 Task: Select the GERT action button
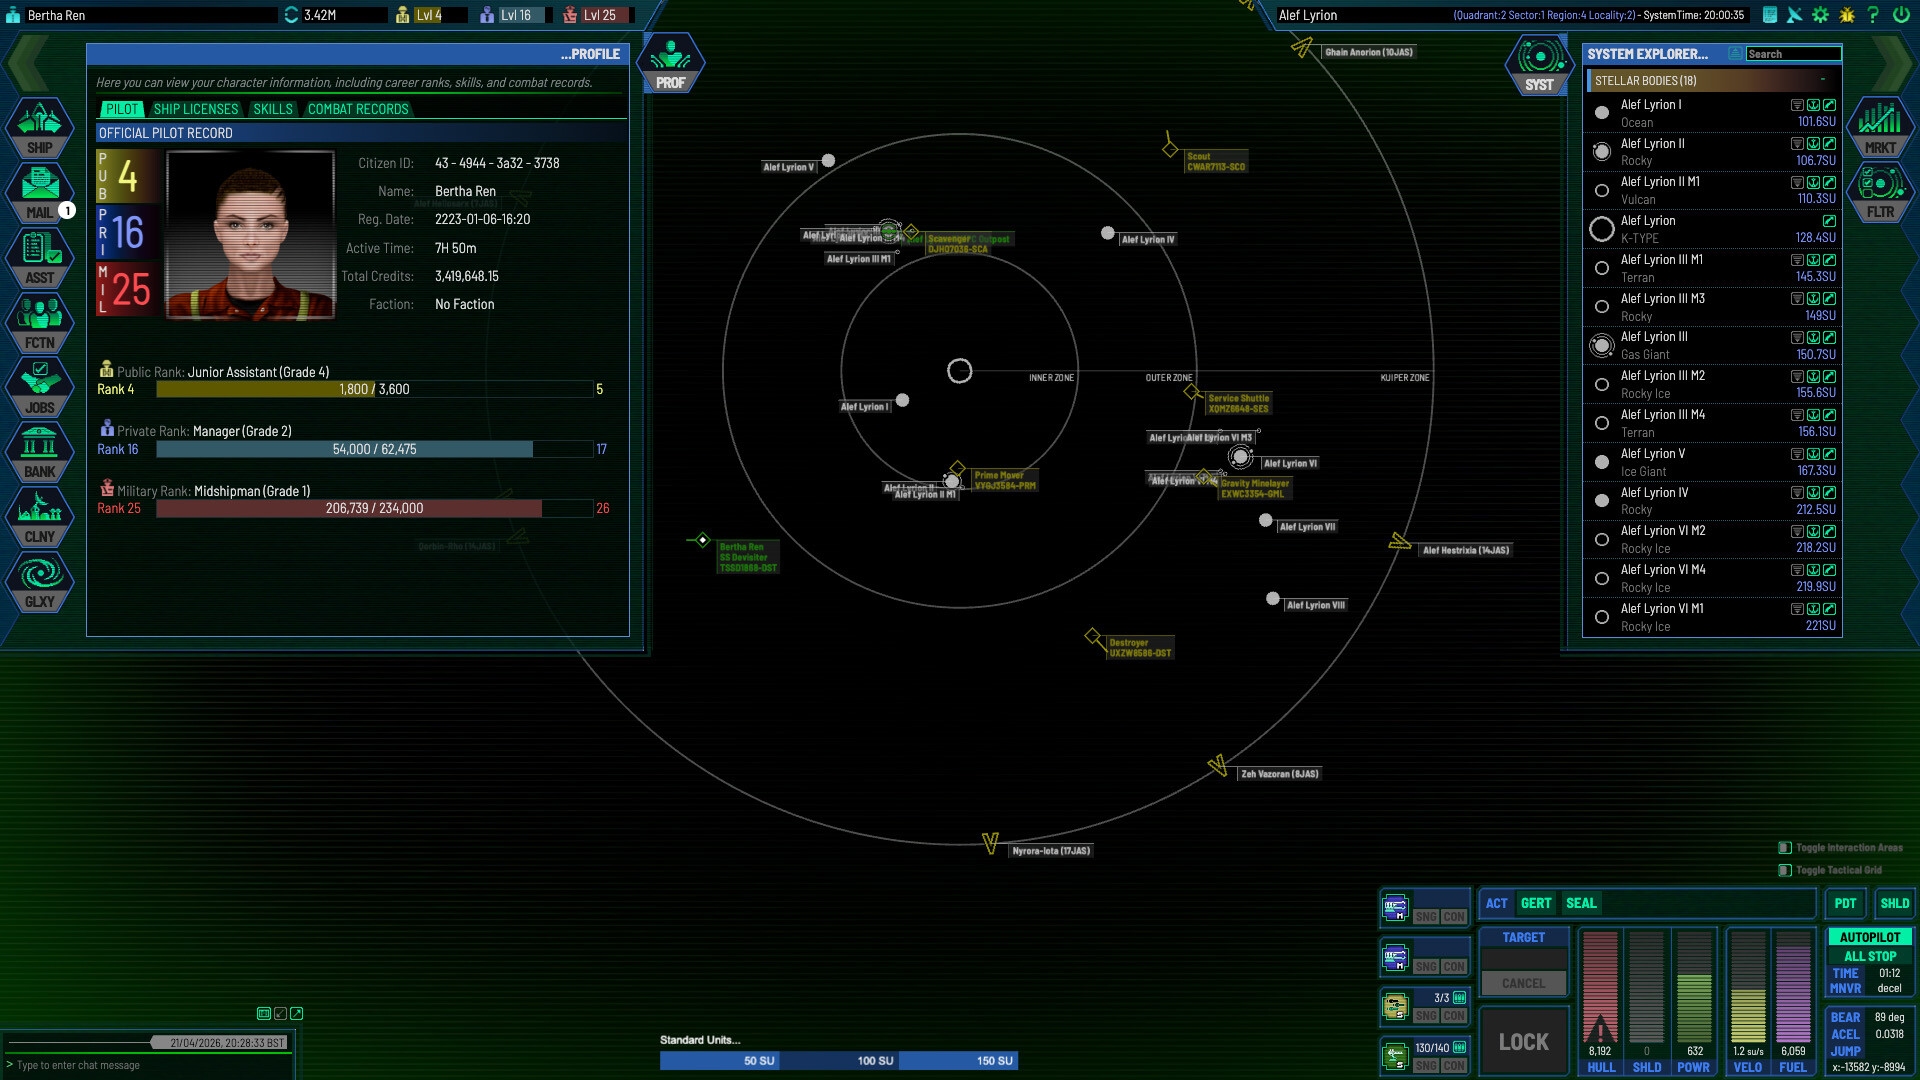pyautogui.click(x=1536, y=904)
